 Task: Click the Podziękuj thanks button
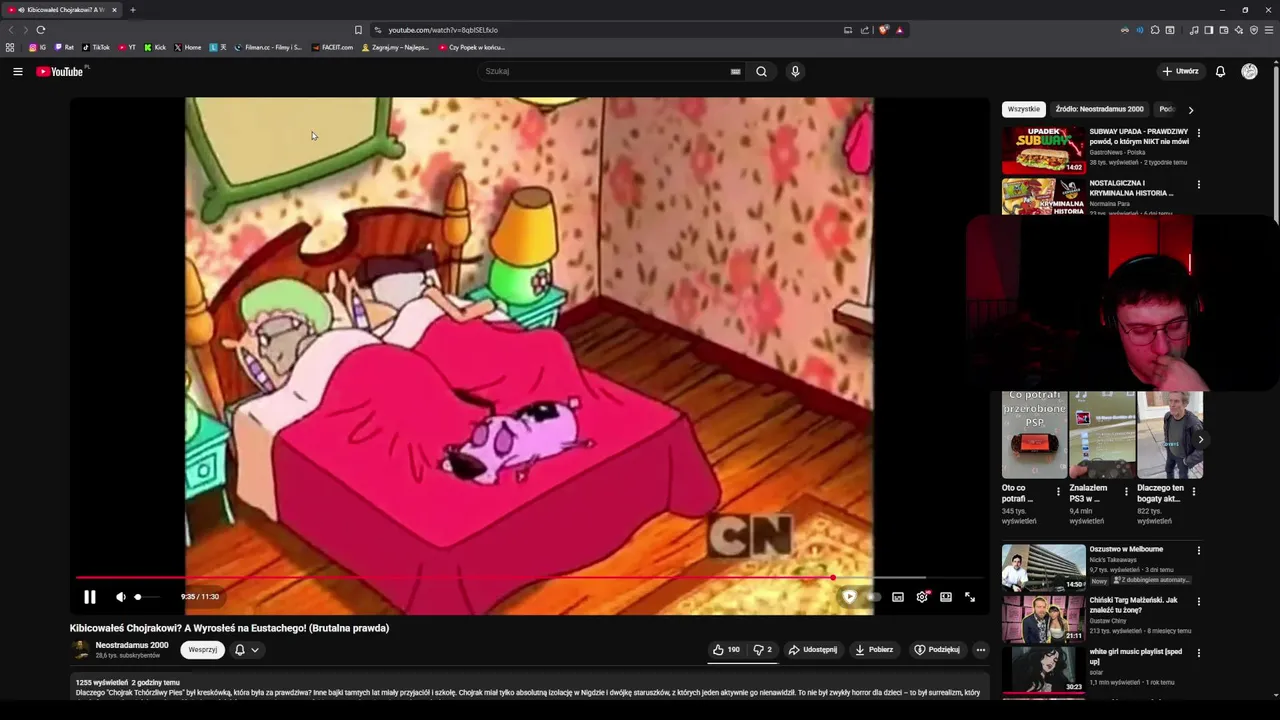click(x=937, y=649)
